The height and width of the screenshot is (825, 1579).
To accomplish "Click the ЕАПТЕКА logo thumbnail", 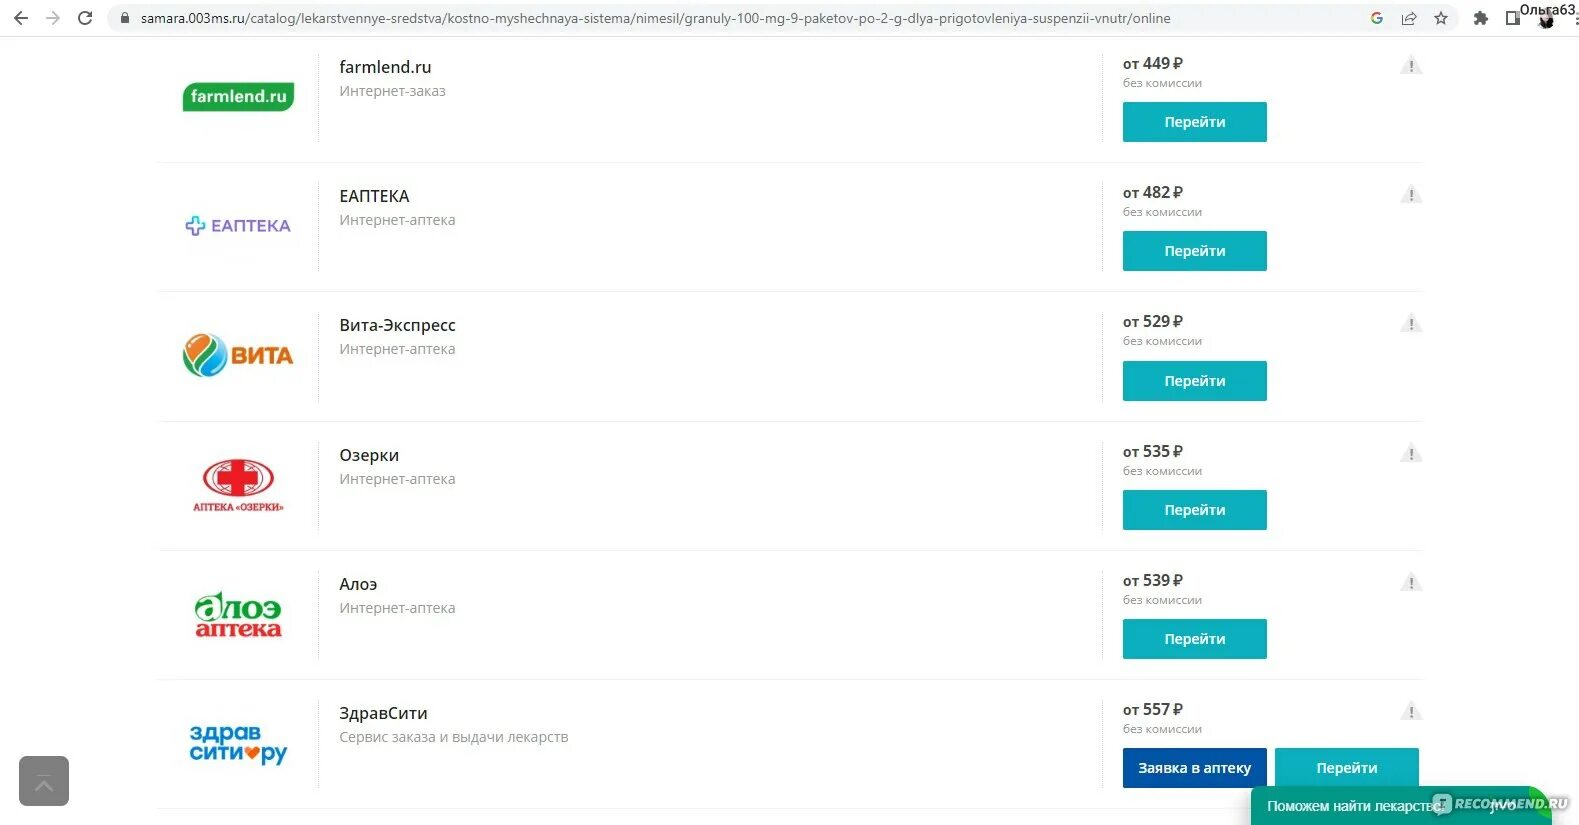I will tap(238, 226).
